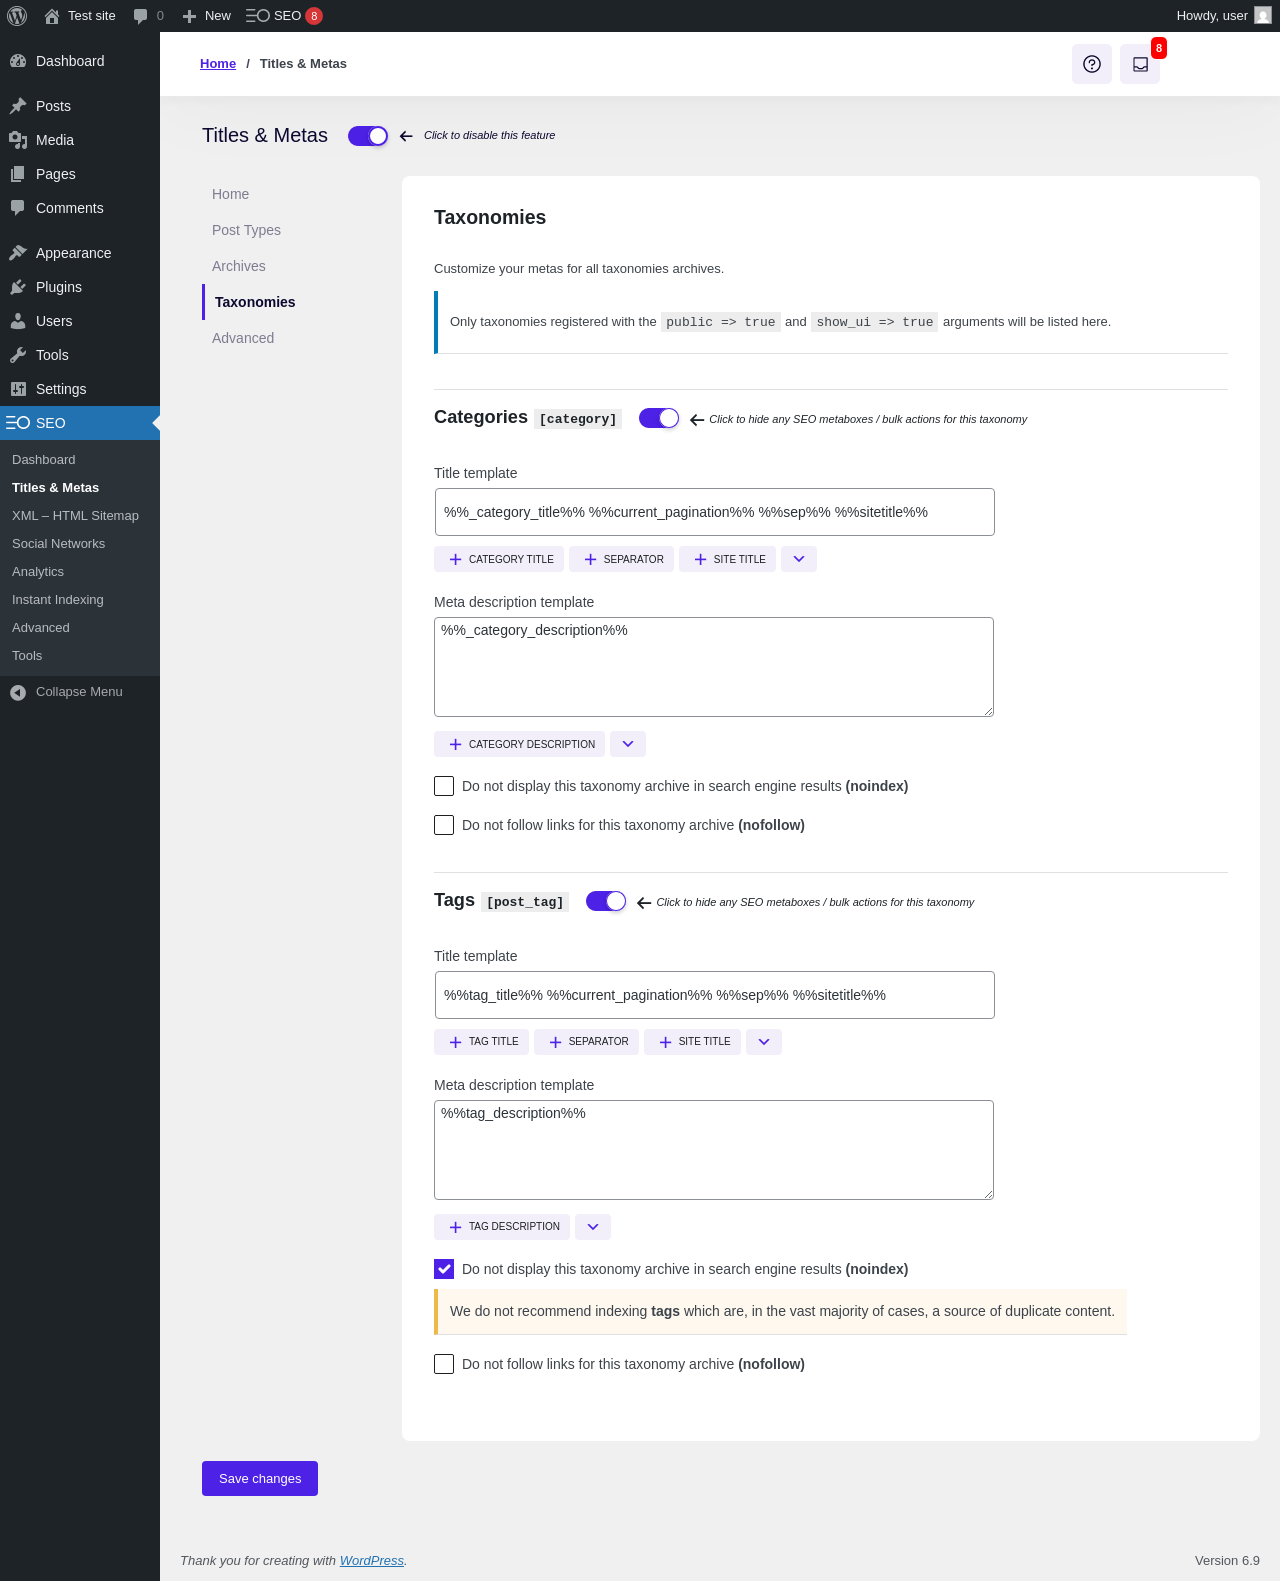Image resolution: width=1280 pixels, height=1581 pixels.
Task: Disable the Titles & Metas feature toggle
Action: tap(368, 136)
